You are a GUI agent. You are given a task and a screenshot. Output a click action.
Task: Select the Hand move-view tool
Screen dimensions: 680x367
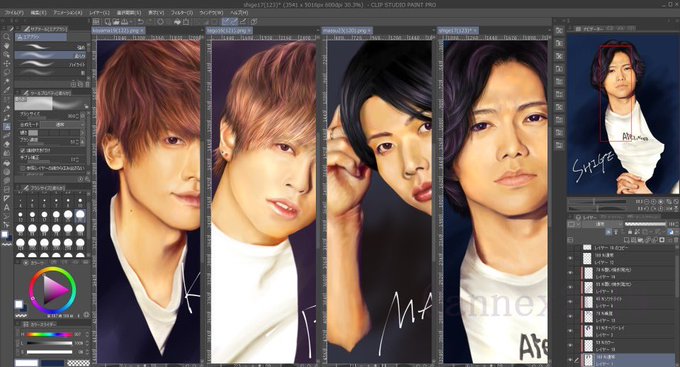click(6, 46)
